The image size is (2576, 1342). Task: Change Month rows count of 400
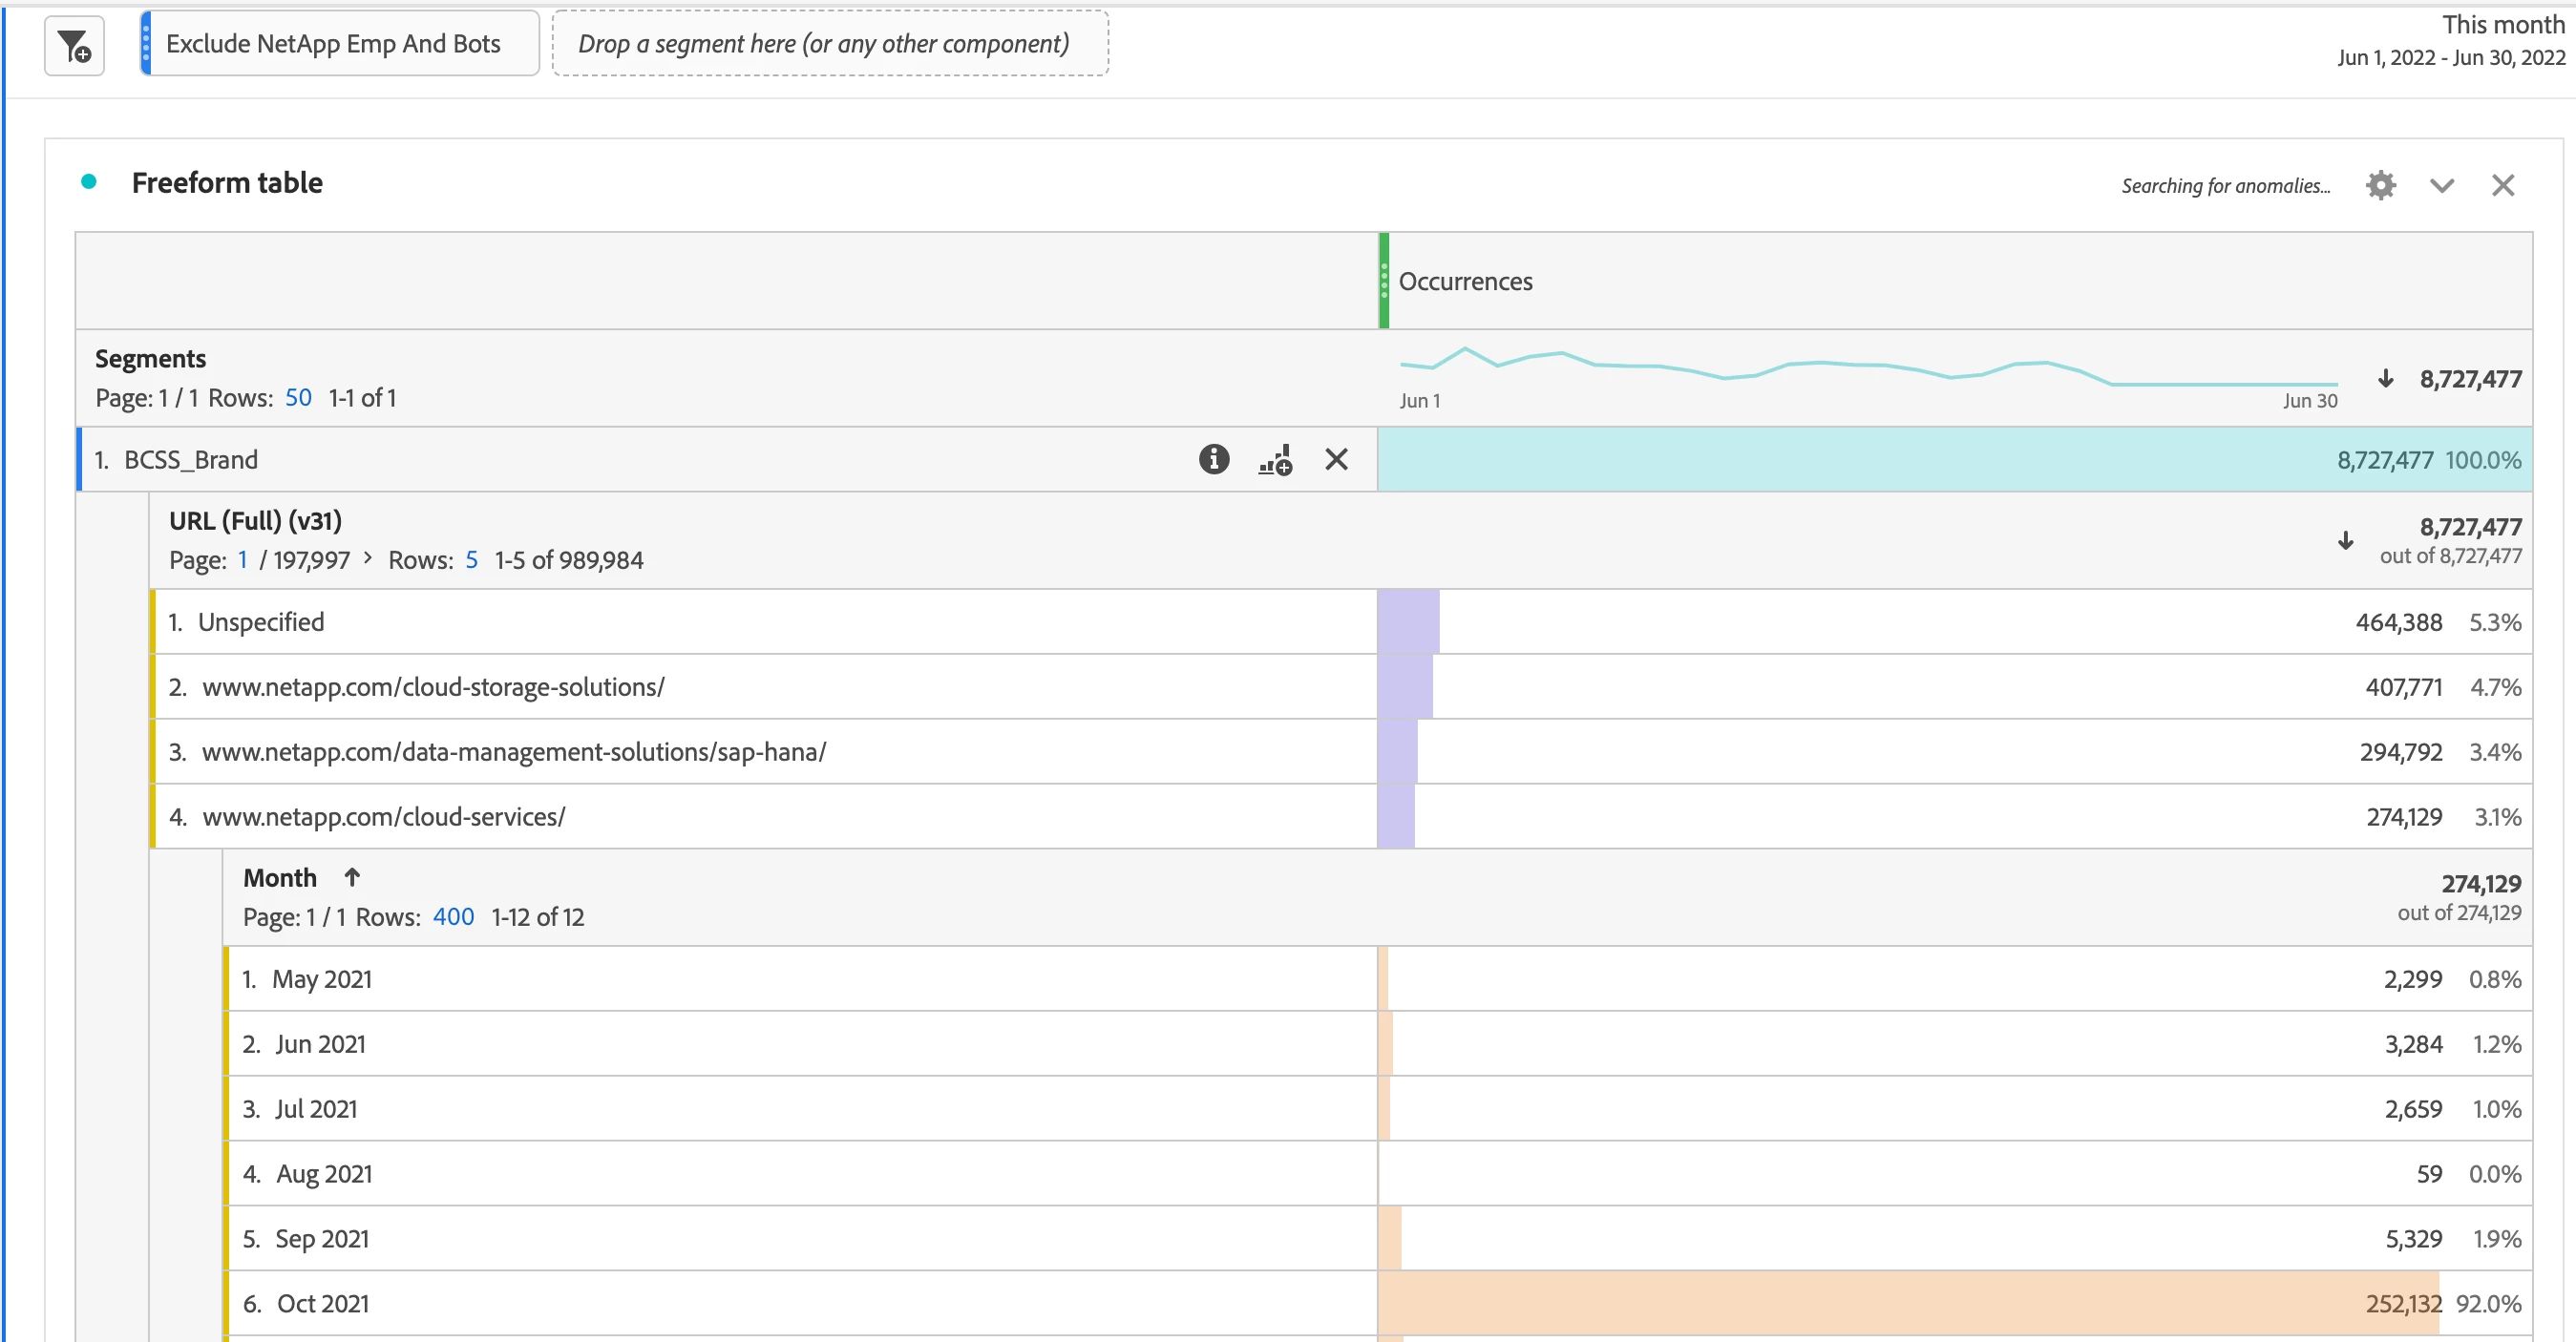pyautogui.click(x=453, y=917)
